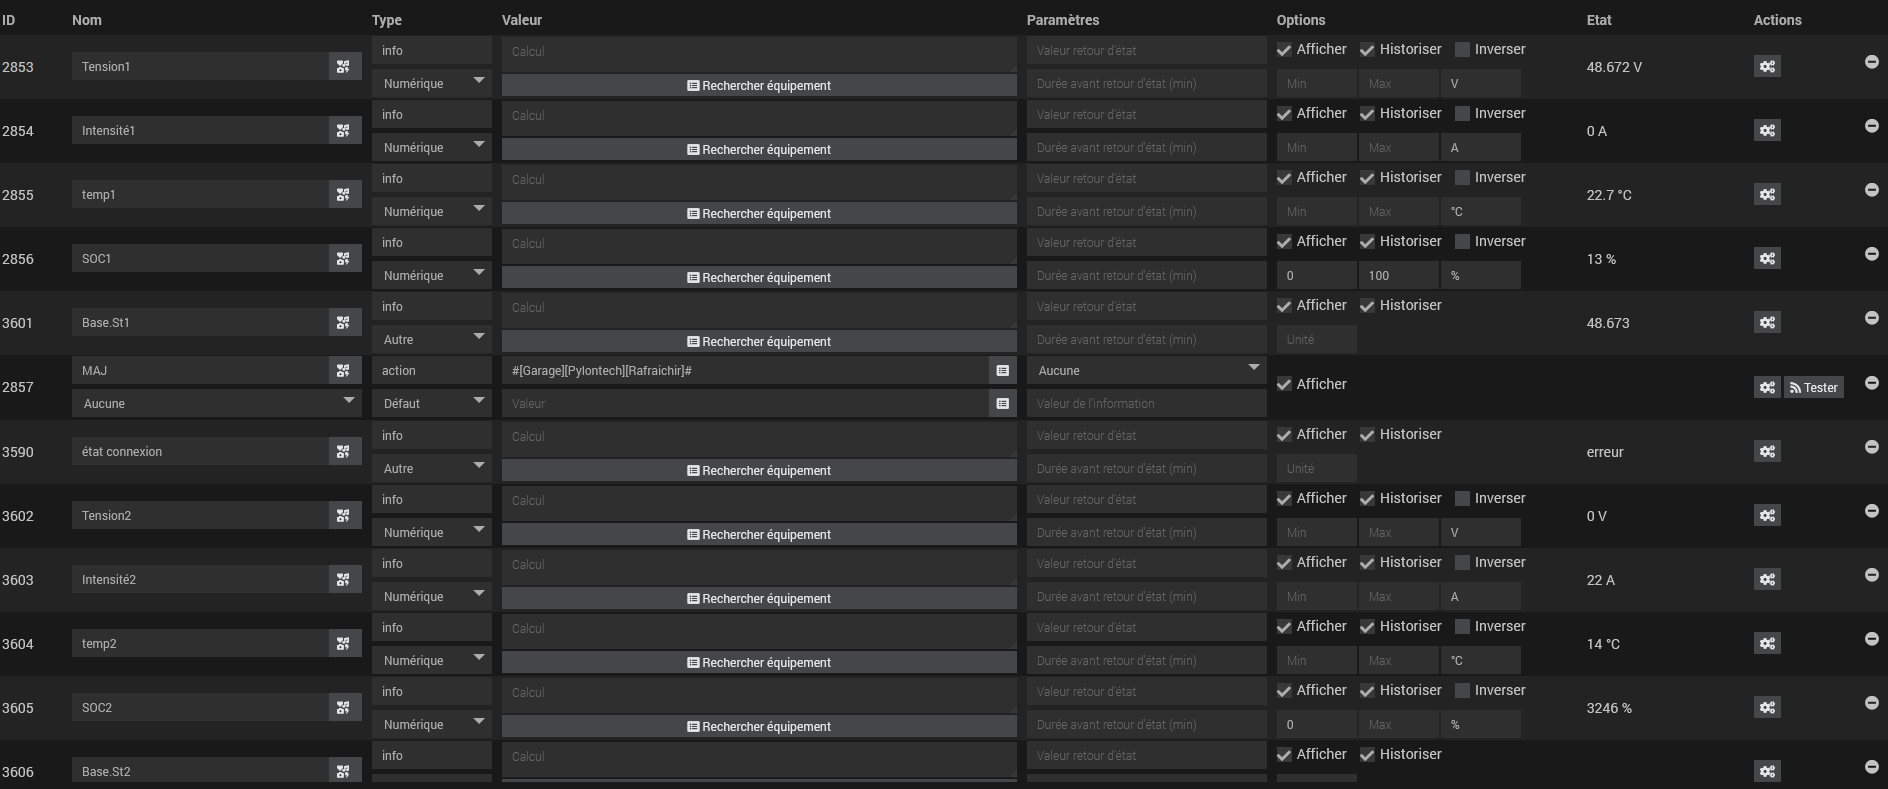Open command picker icon next to Rafraichir value
Screen dimensions: 1888x789
coord(1002,371)
